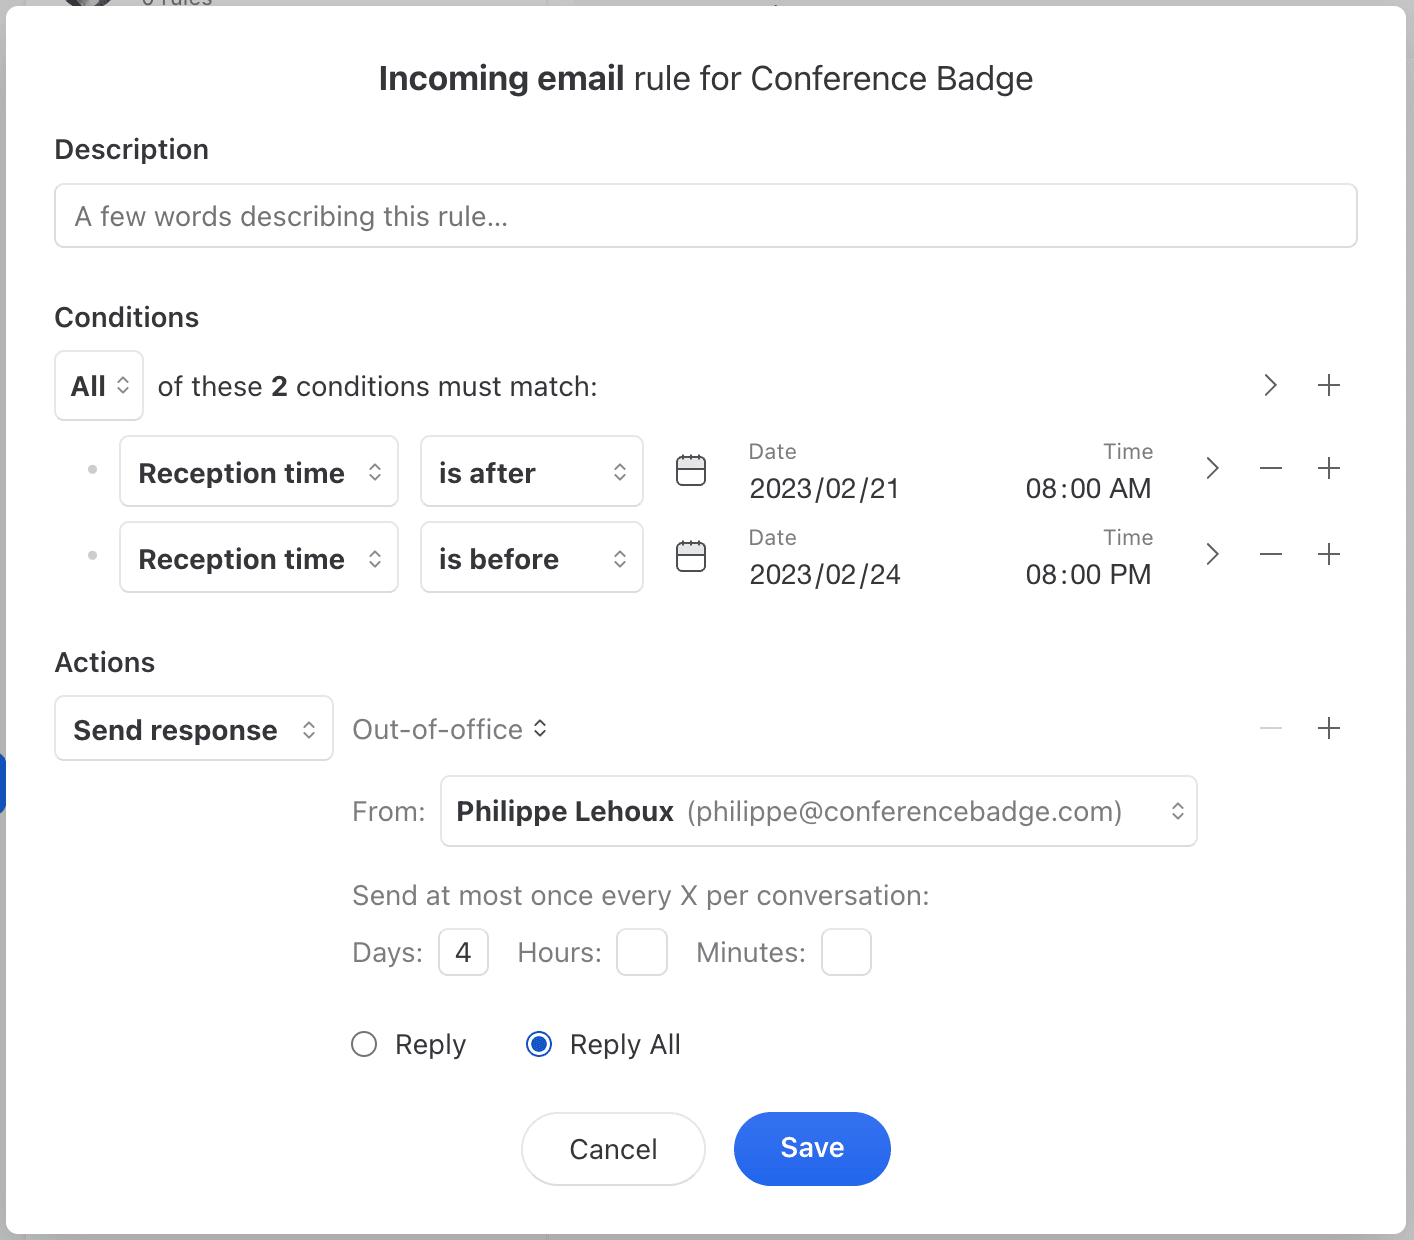Add a condition after the 'is before' row
Image resolution: width=1414 pixels, height=1240 pixels.
point(1329,554)
